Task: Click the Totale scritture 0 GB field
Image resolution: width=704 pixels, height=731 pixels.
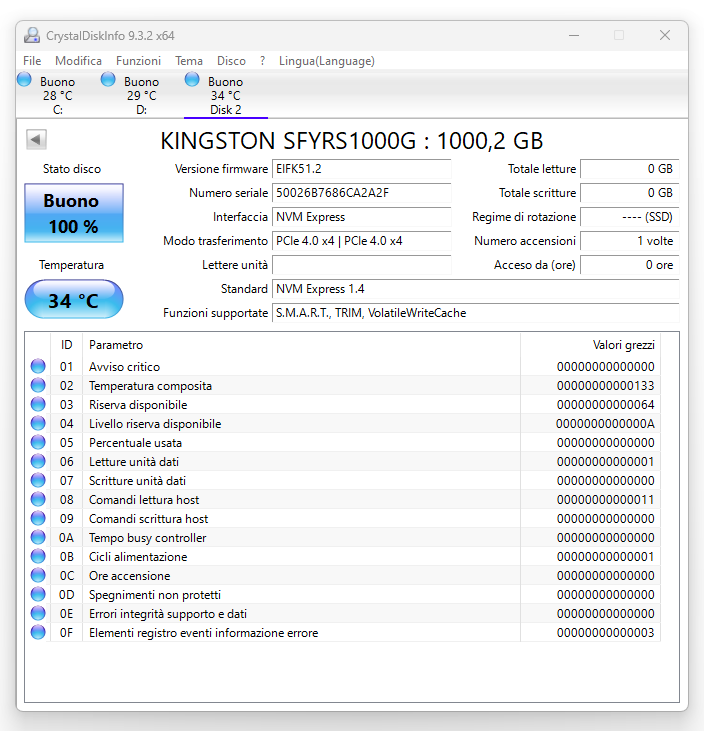Action: pos(629,193)
